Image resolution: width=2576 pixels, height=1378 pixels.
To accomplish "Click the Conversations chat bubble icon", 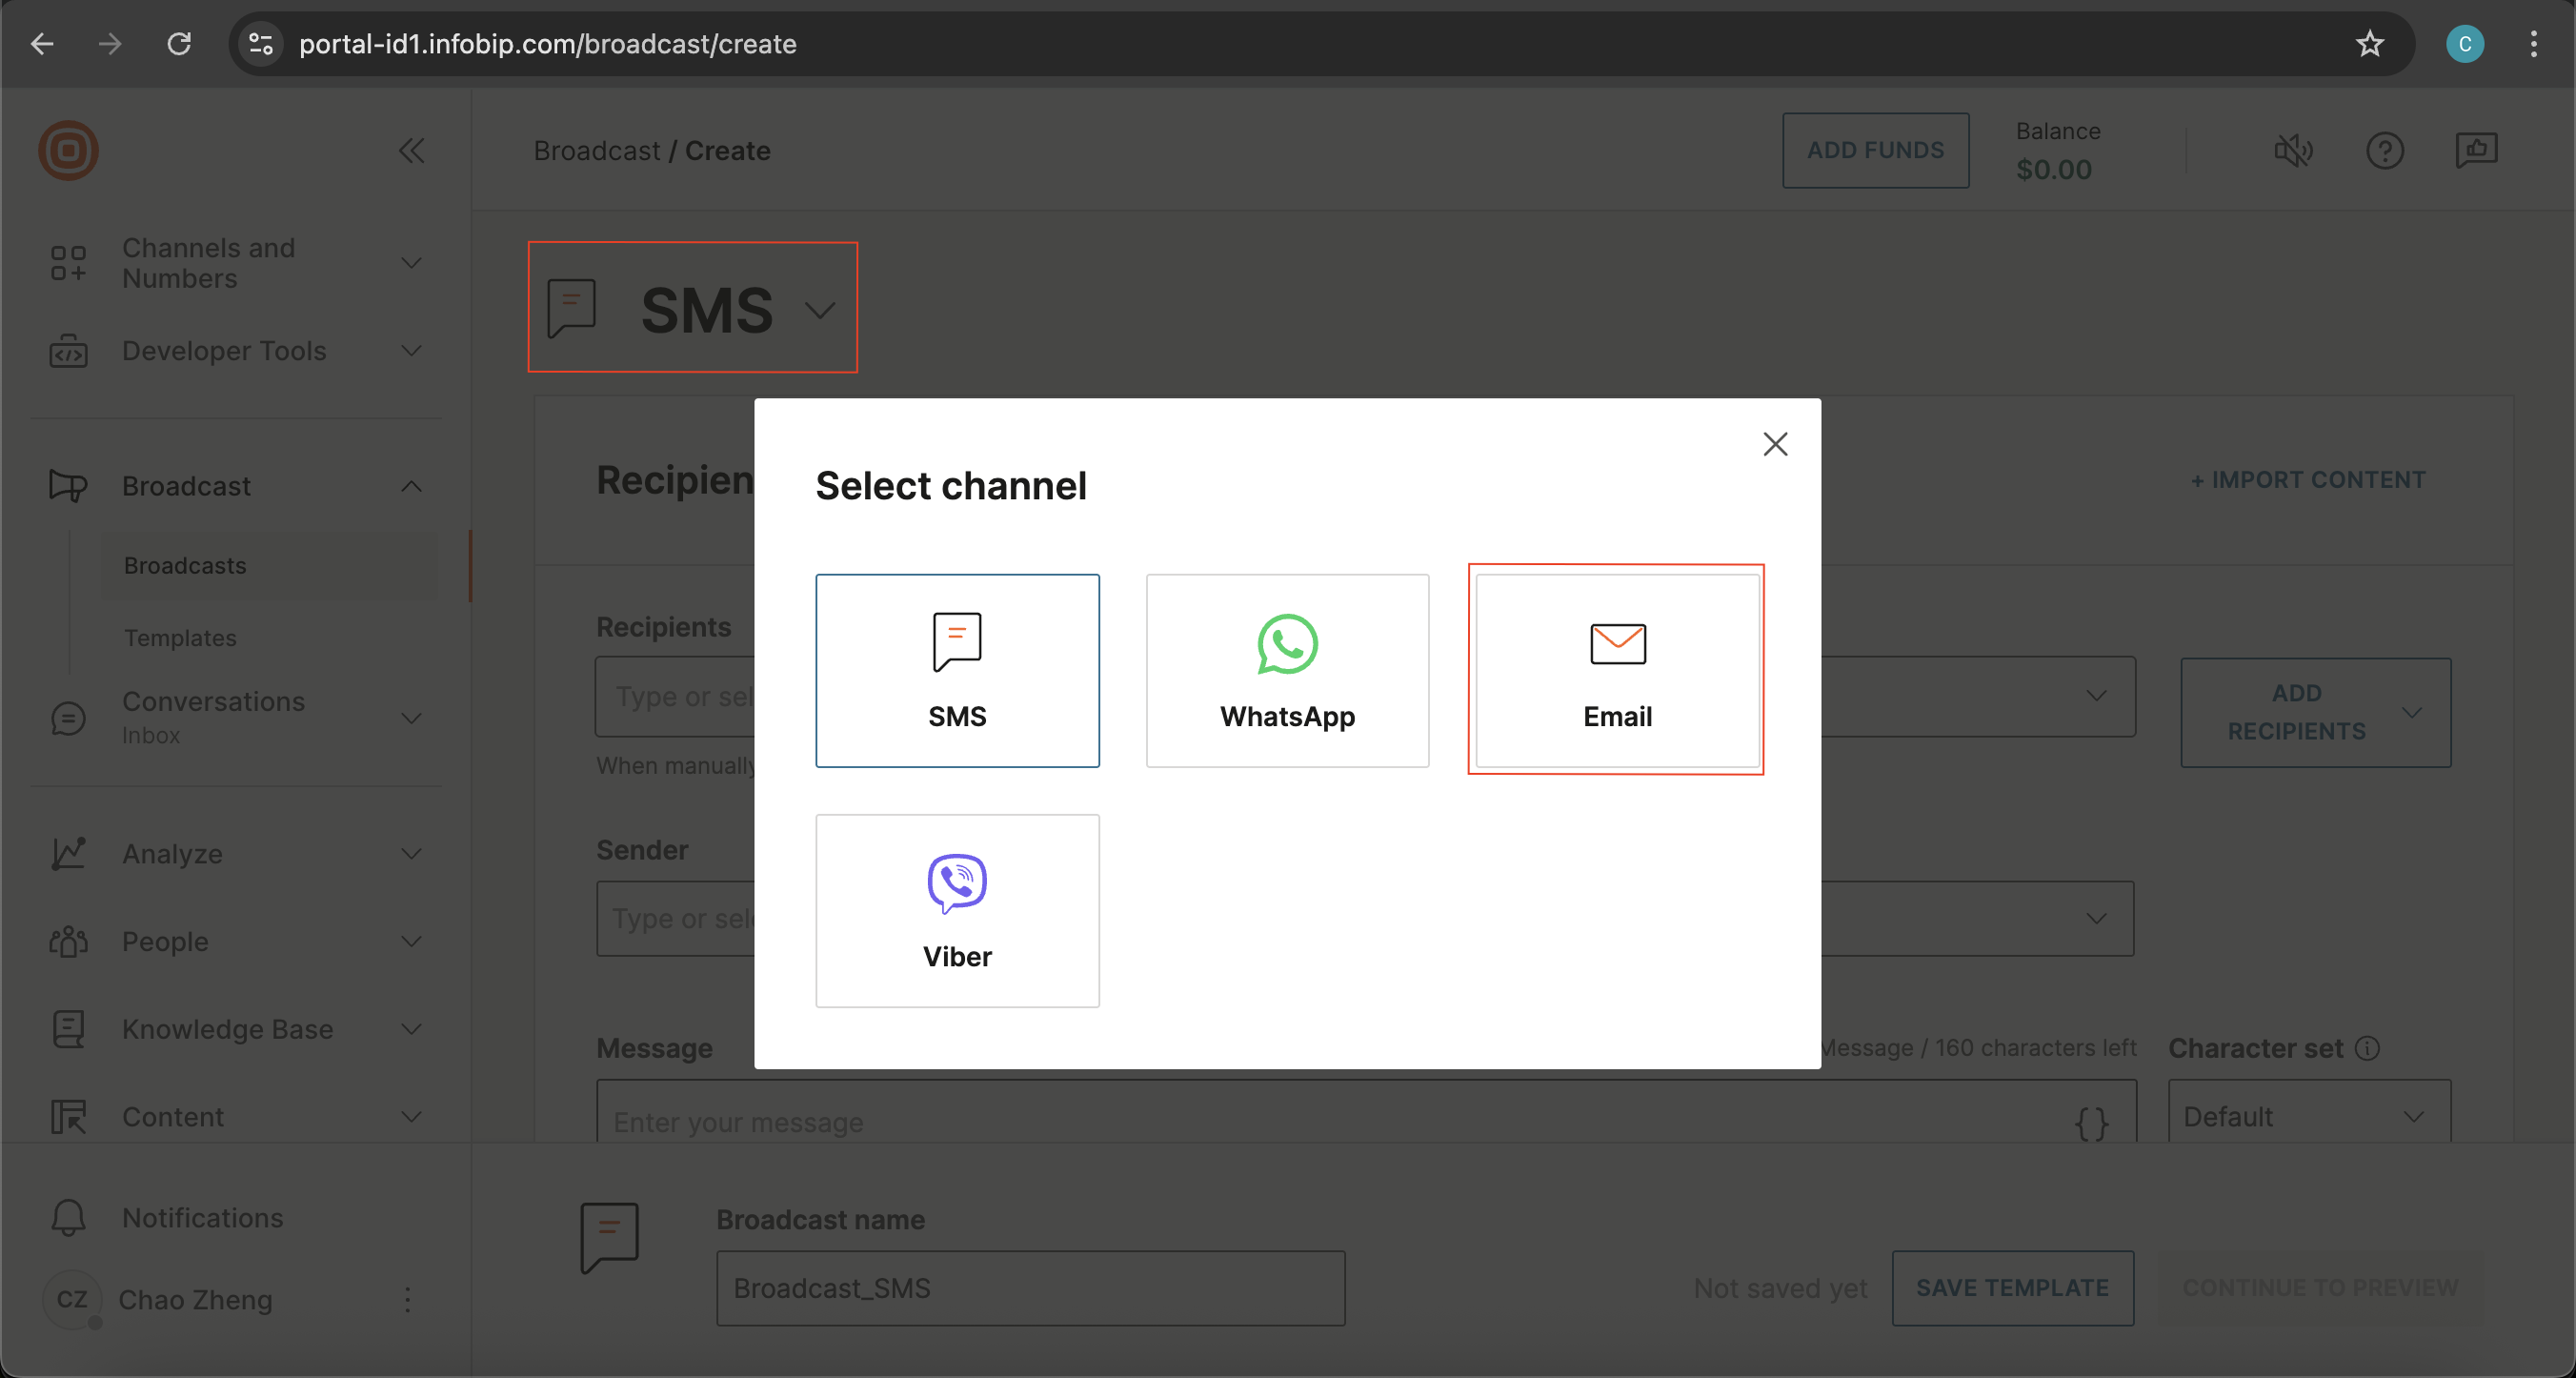I will coord(68,718).
